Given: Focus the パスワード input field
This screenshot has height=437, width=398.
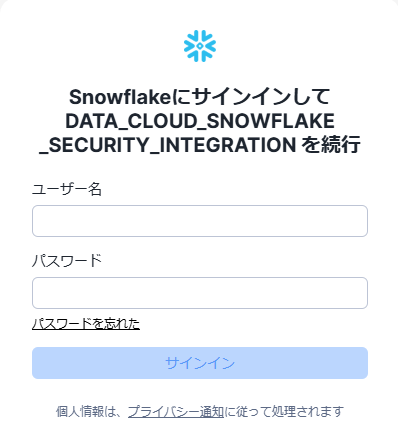Looking at the screenshot, I should 200,293.
